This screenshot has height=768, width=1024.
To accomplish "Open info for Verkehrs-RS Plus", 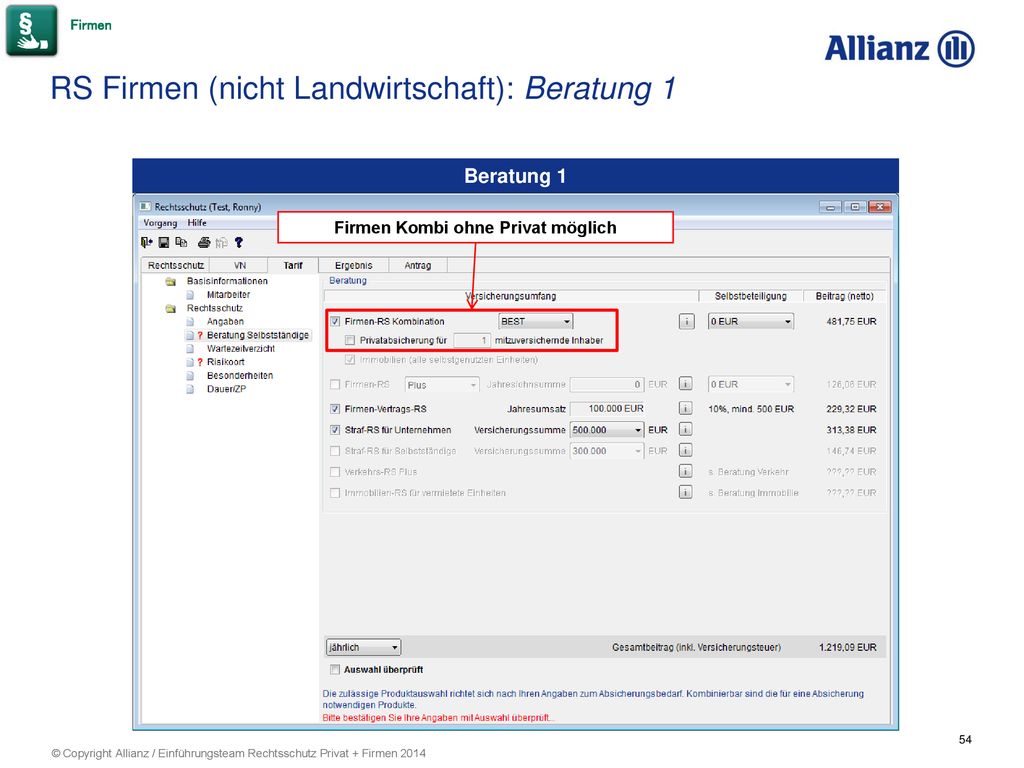I will (x=686, y=471).
